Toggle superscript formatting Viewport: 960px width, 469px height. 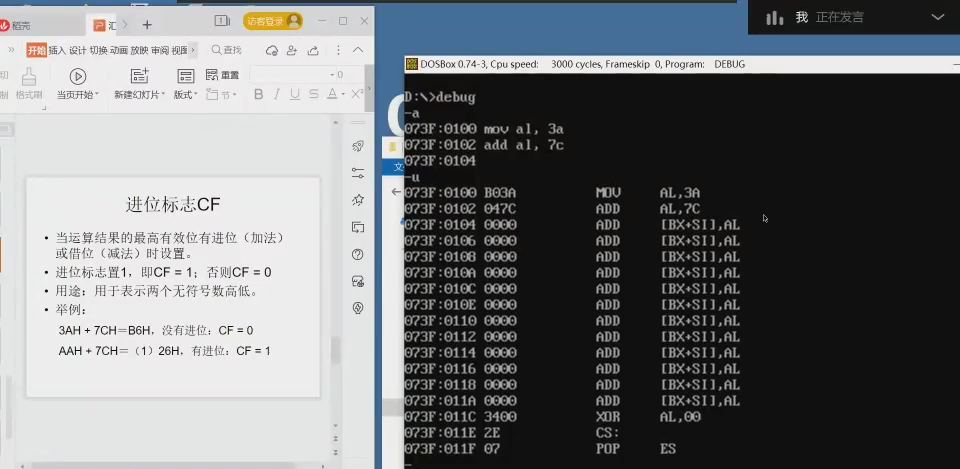[357, 94]
